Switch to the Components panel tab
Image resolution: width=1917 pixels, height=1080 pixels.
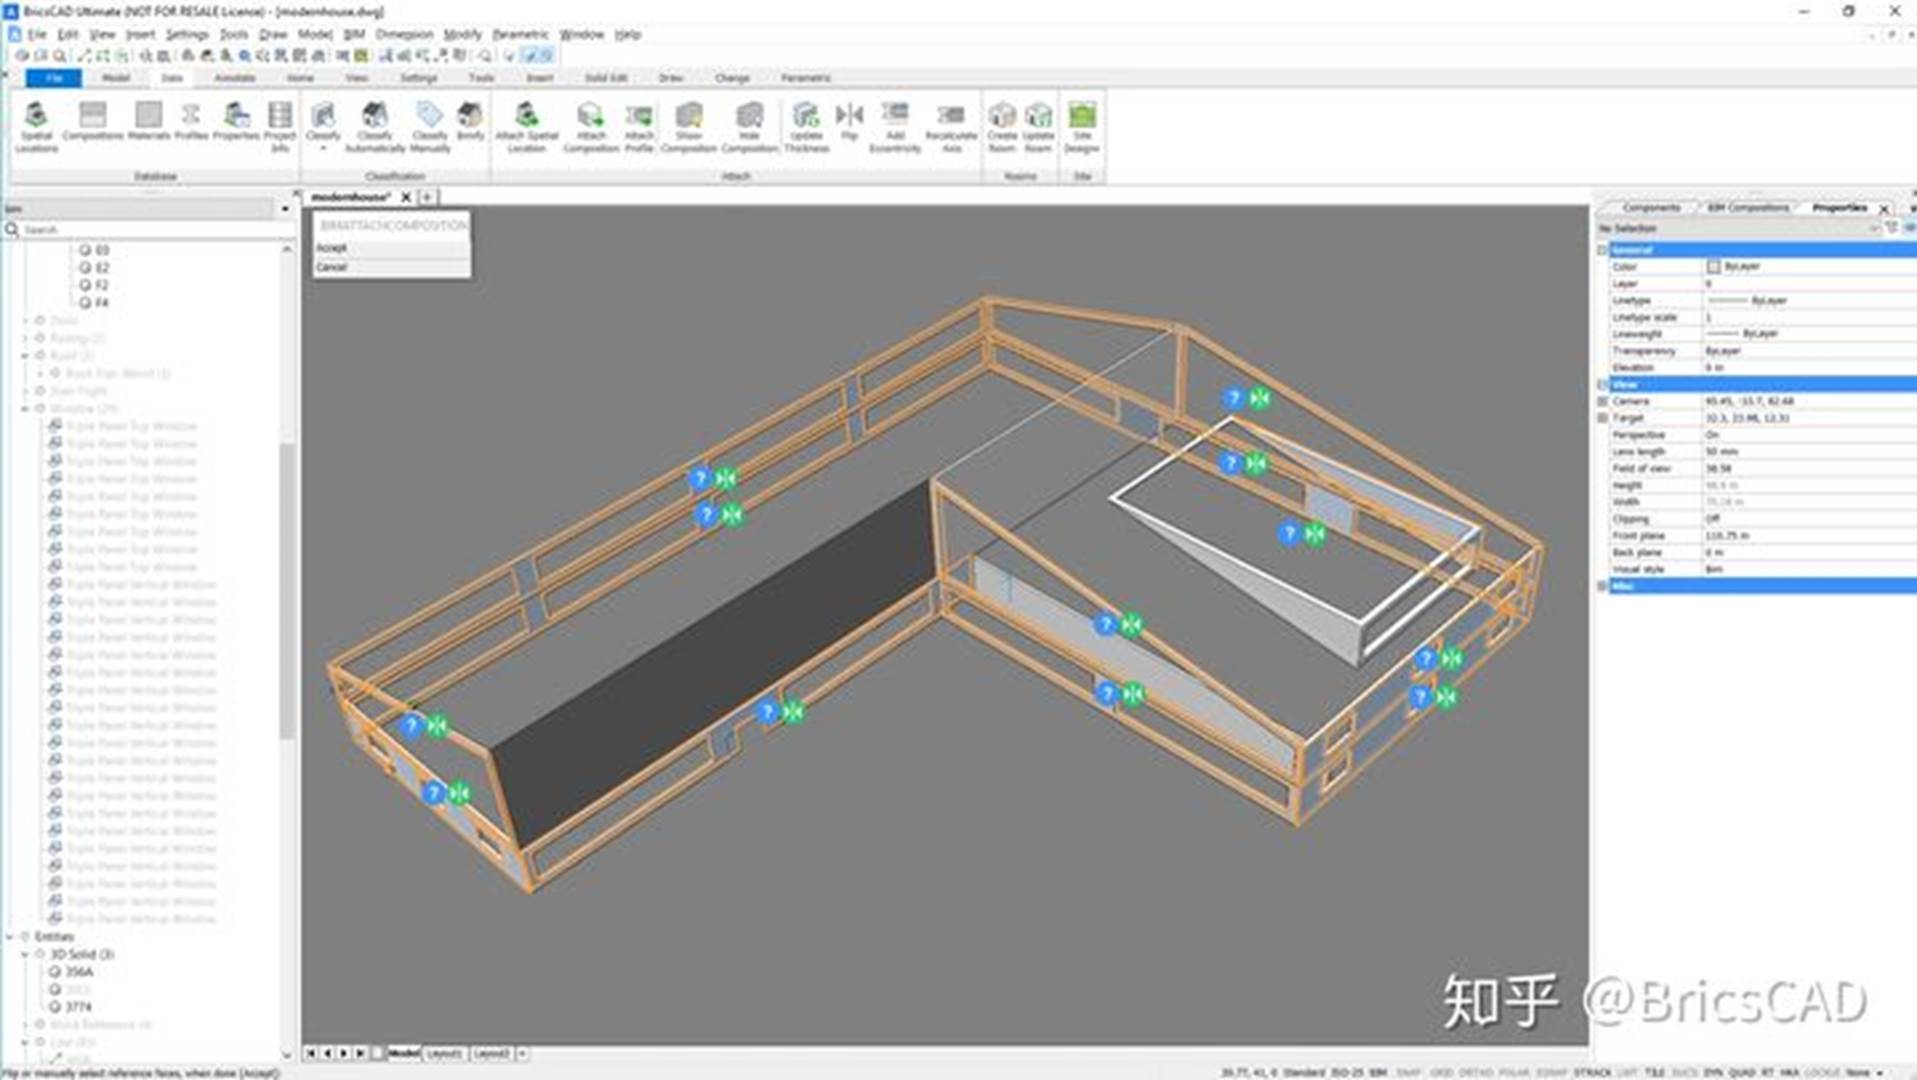1651,207
